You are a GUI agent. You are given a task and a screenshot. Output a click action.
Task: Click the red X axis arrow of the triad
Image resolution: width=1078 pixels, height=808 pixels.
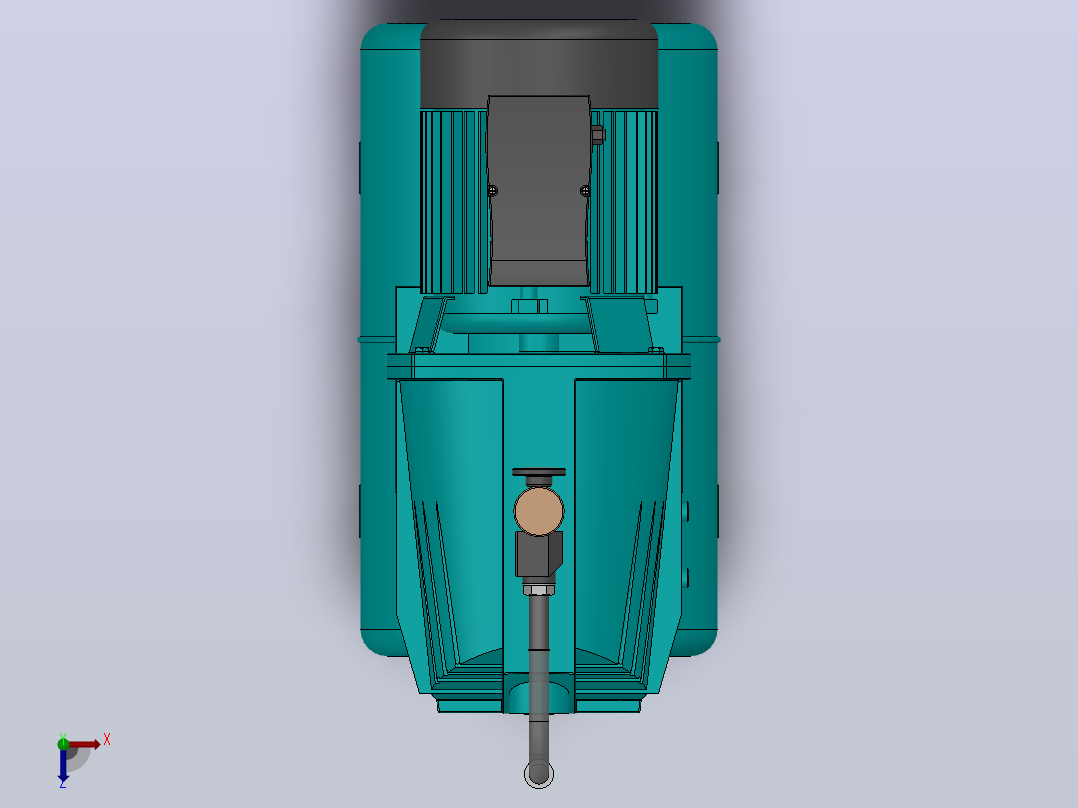click(84, 745)
